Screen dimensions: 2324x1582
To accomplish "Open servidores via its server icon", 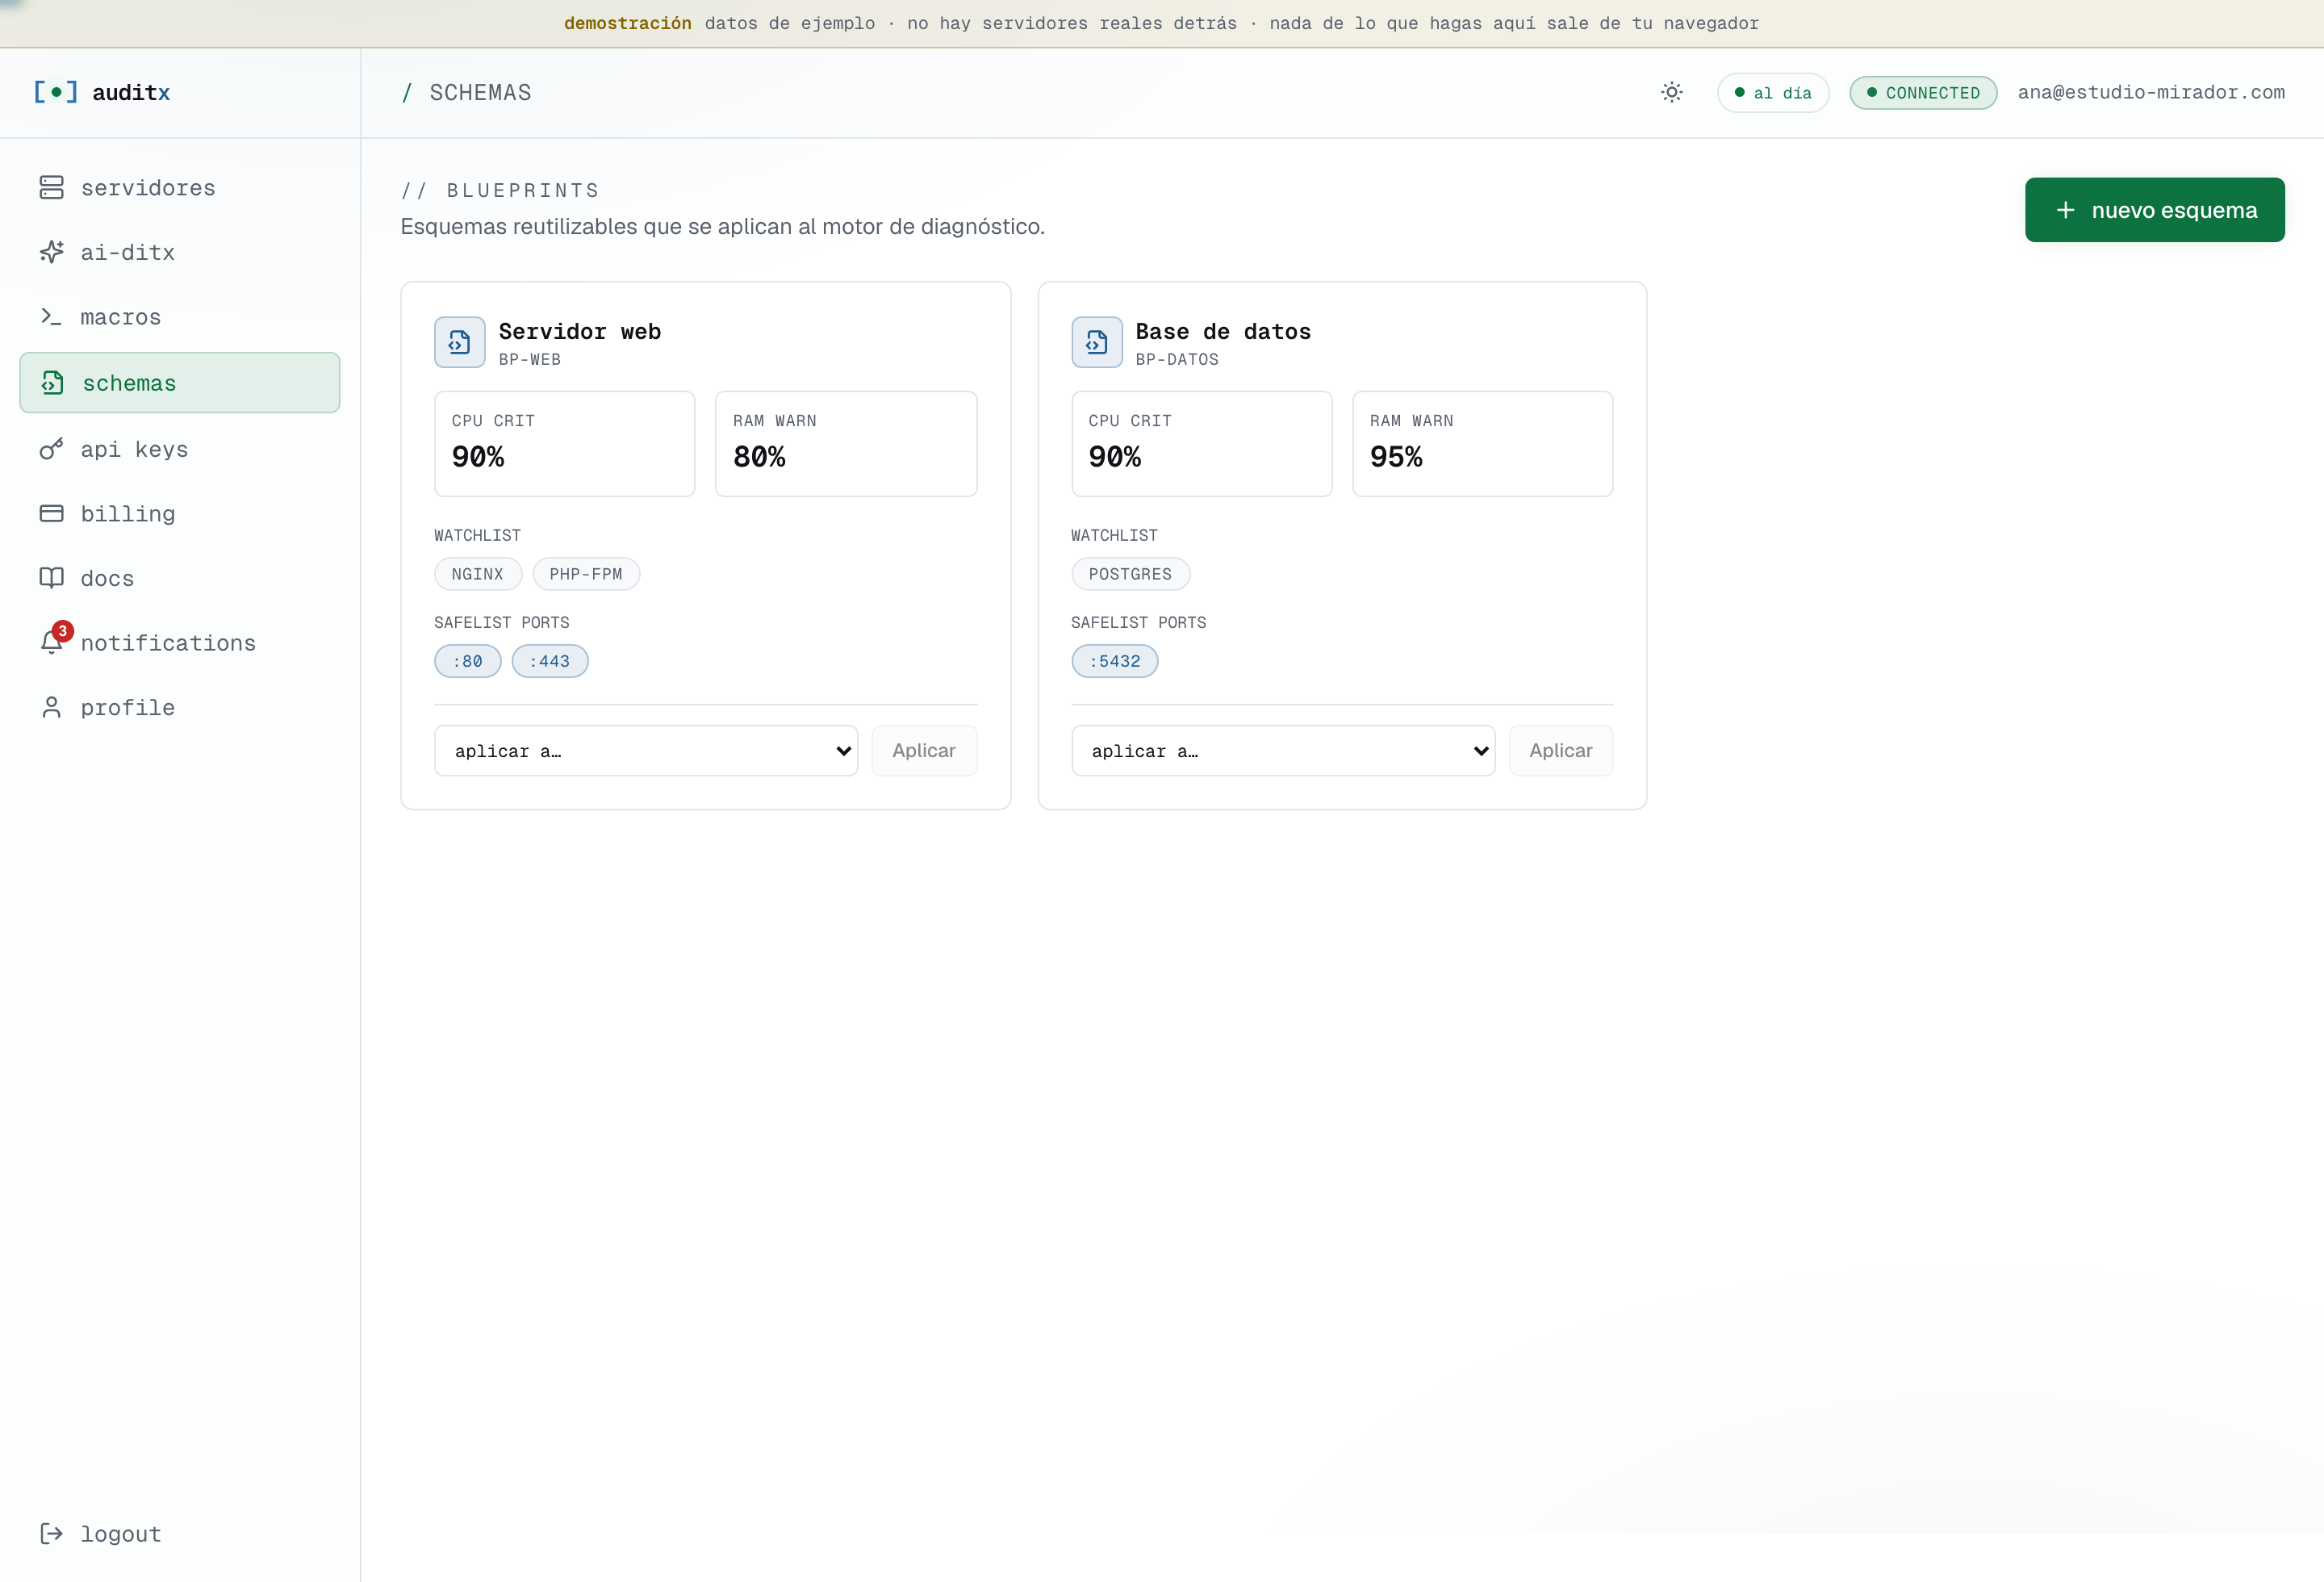I will pyautogui.click(x=51, y=187).
